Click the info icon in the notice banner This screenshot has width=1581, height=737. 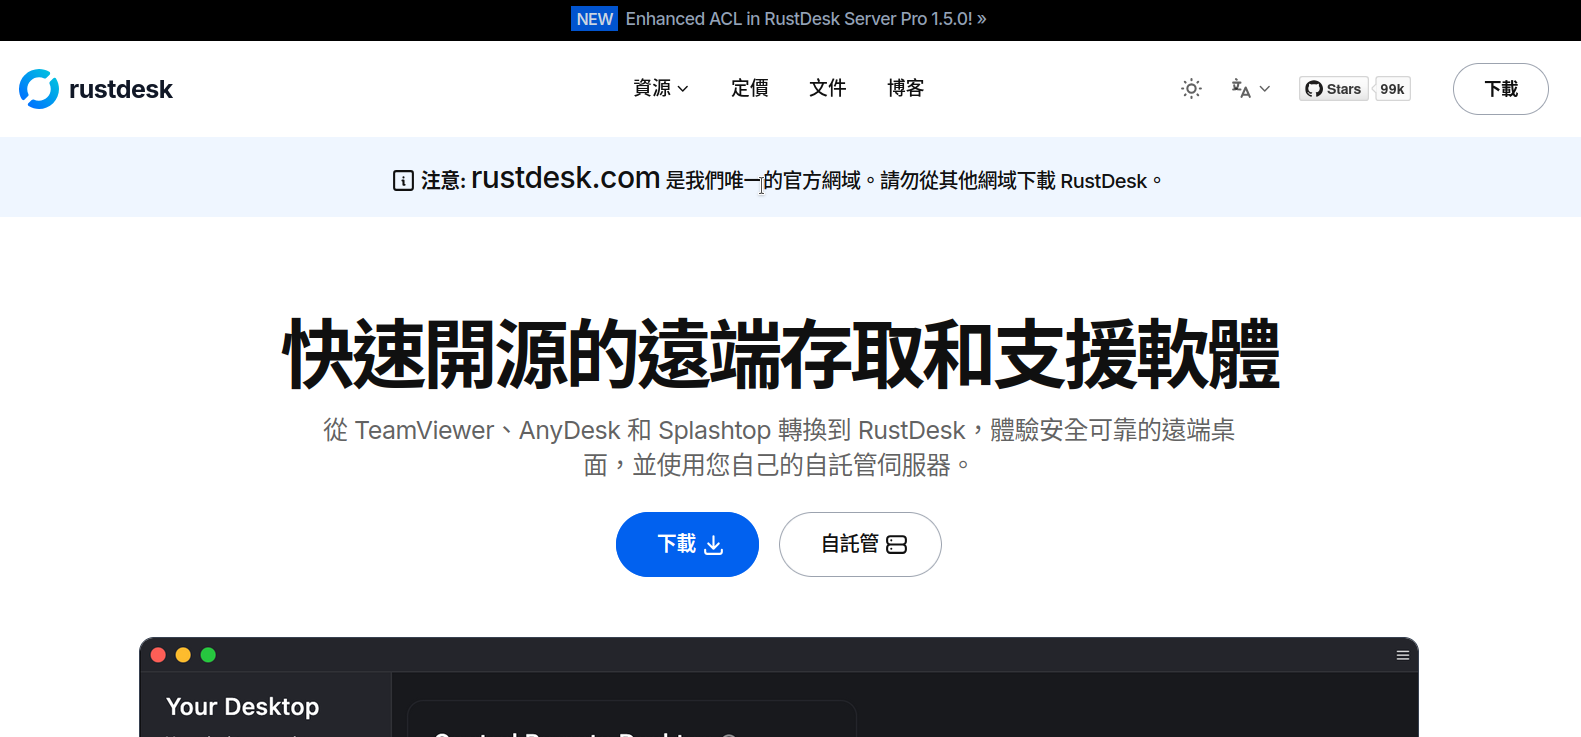point(403,181)
